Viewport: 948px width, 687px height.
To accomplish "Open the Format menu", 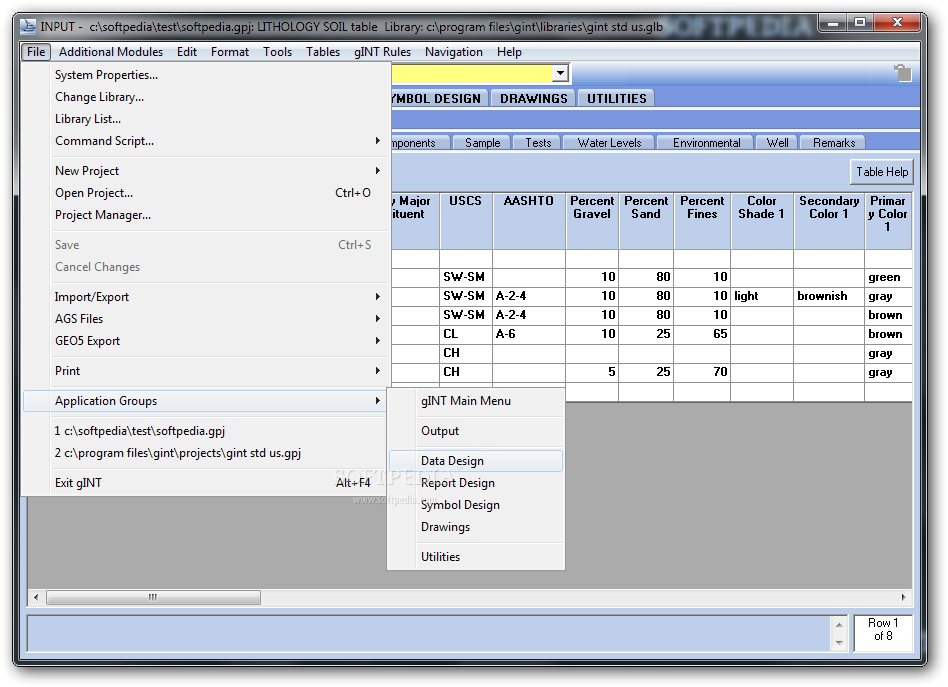I will [230, 52].
